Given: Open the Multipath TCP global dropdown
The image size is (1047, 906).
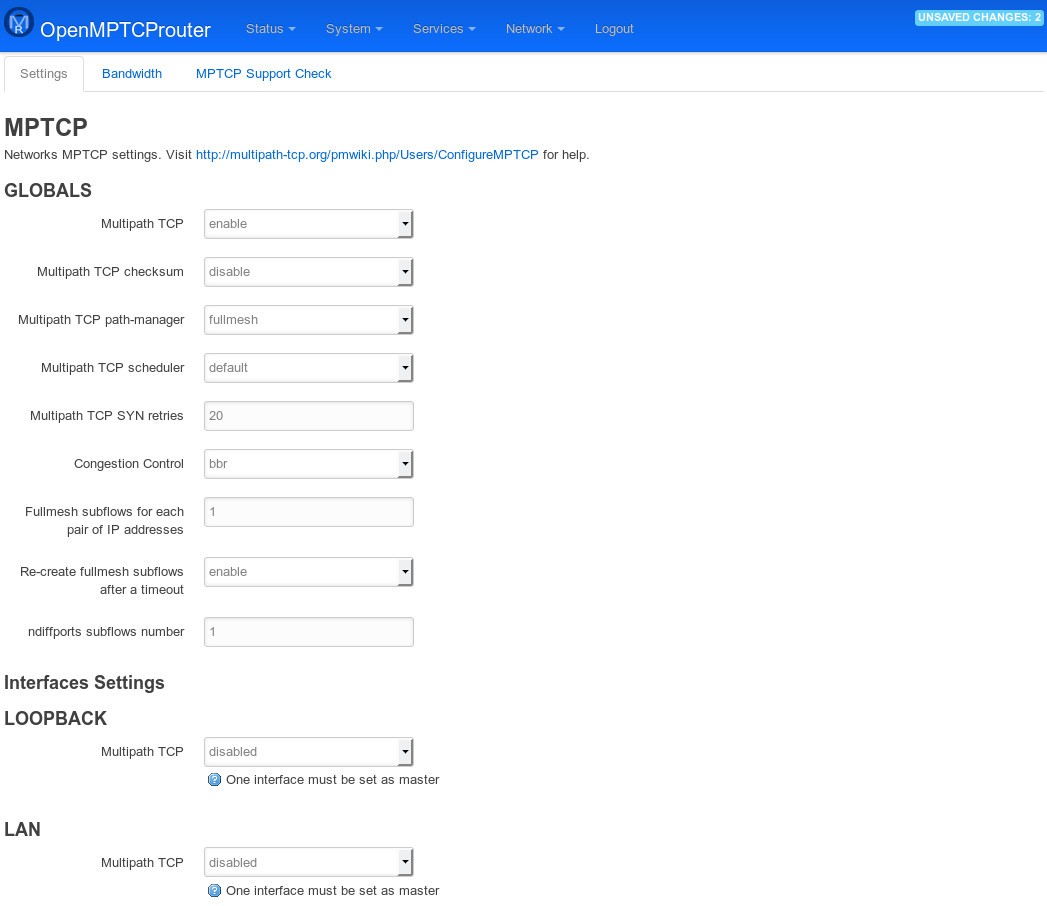Looking at the screenshot, I should coord(308,224).
